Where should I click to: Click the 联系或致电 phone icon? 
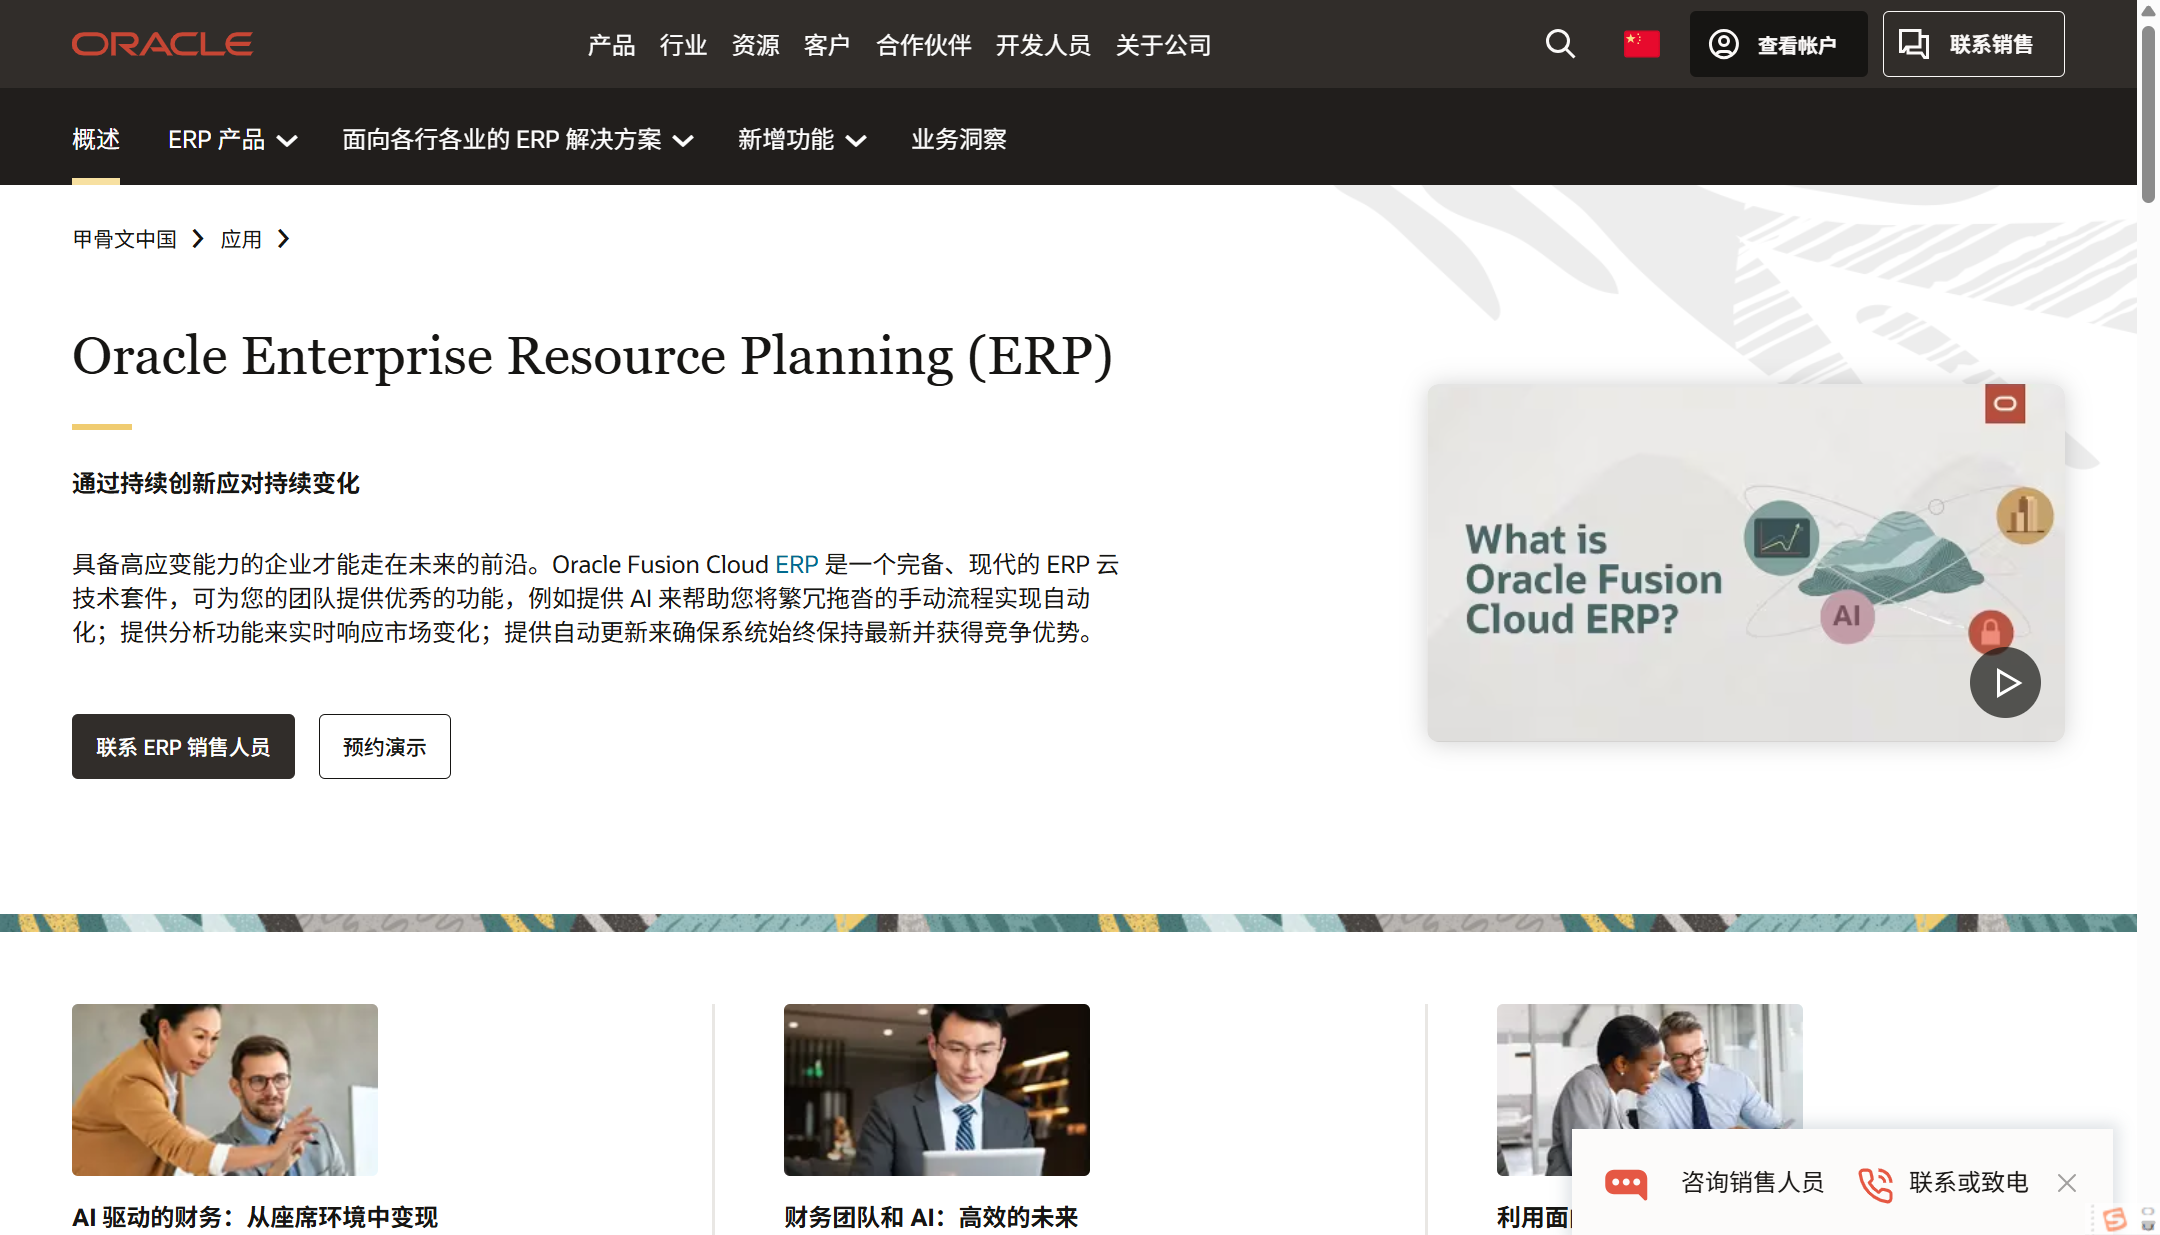(1876, 1183)
